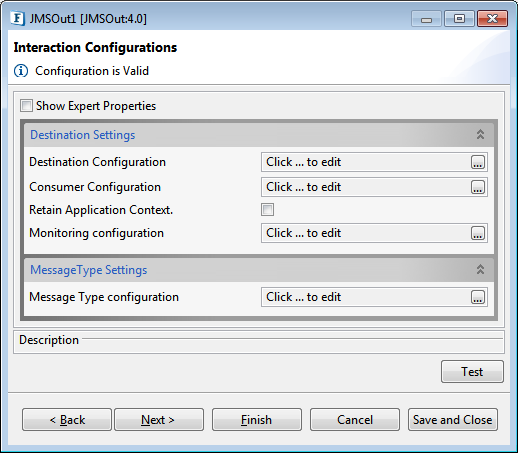
Task: Click the MessageType Settings header title
Action: 89,270
